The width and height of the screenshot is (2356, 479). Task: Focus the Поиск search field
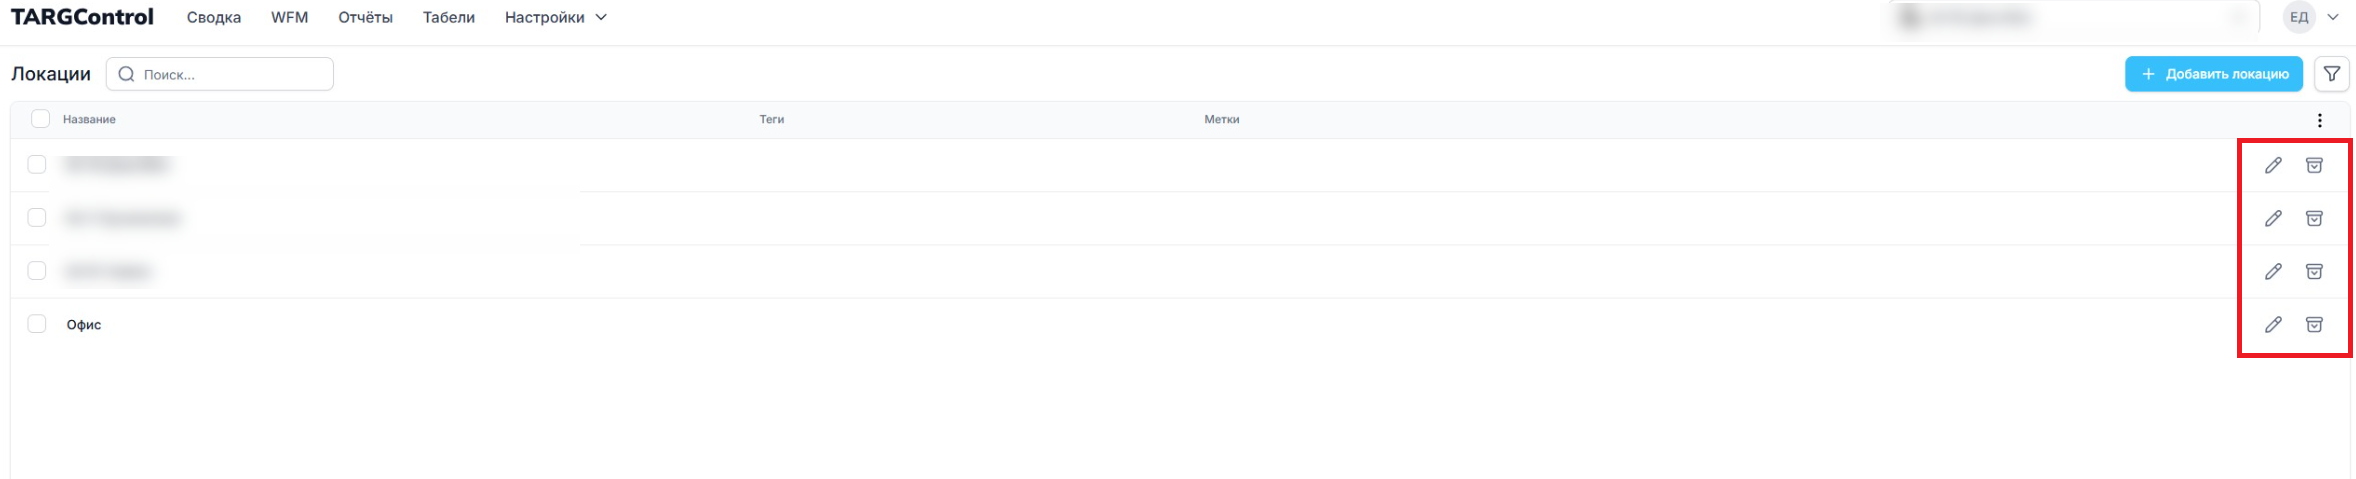(230, 74)
